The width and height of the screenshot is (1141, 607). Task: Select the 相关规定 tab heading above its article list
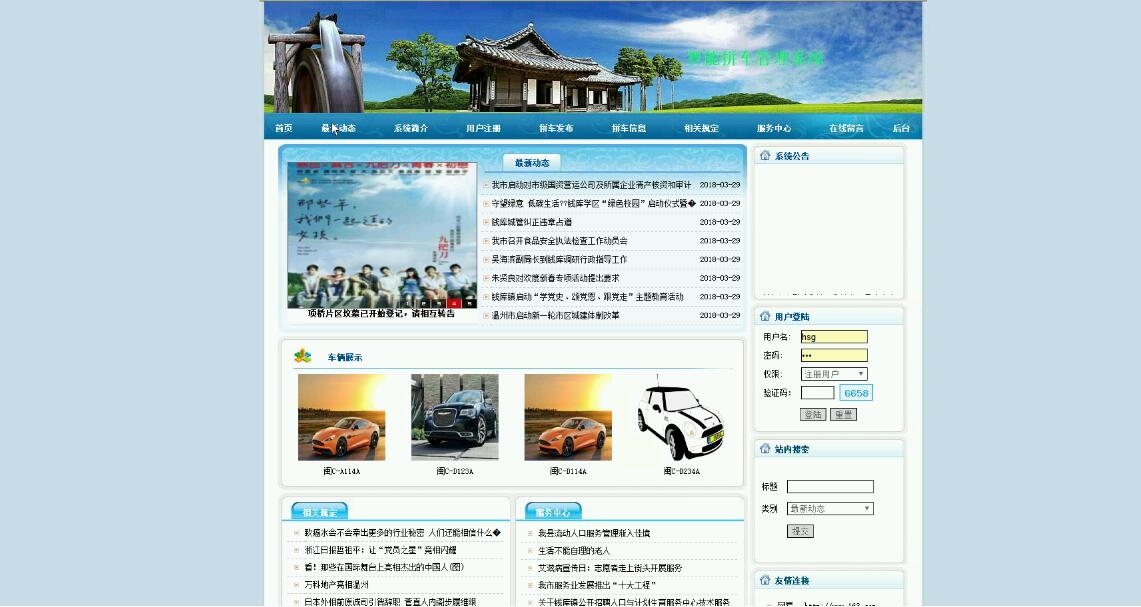point(319,512)
